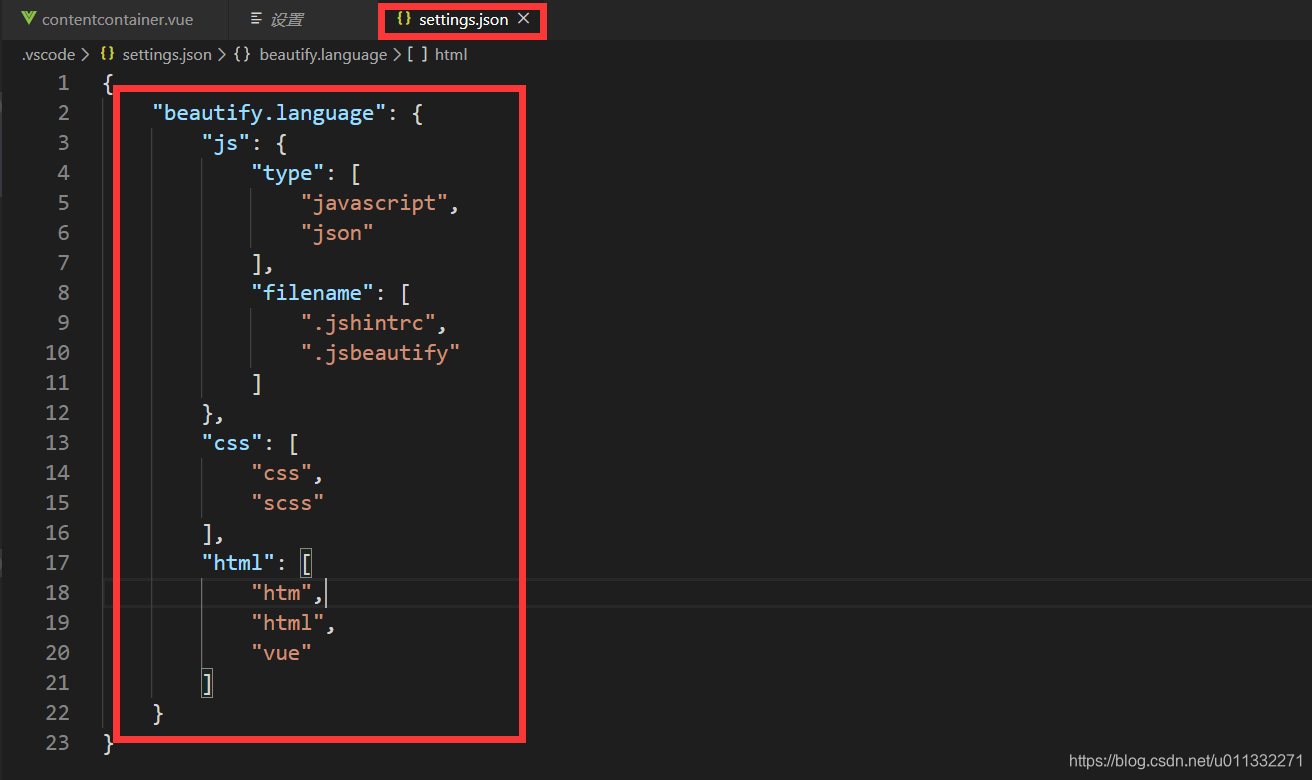This screenshot has height=780, width=1312.
Task: Click the braces icon before beautify.language breadcrumb
Action: pos(242,55)
